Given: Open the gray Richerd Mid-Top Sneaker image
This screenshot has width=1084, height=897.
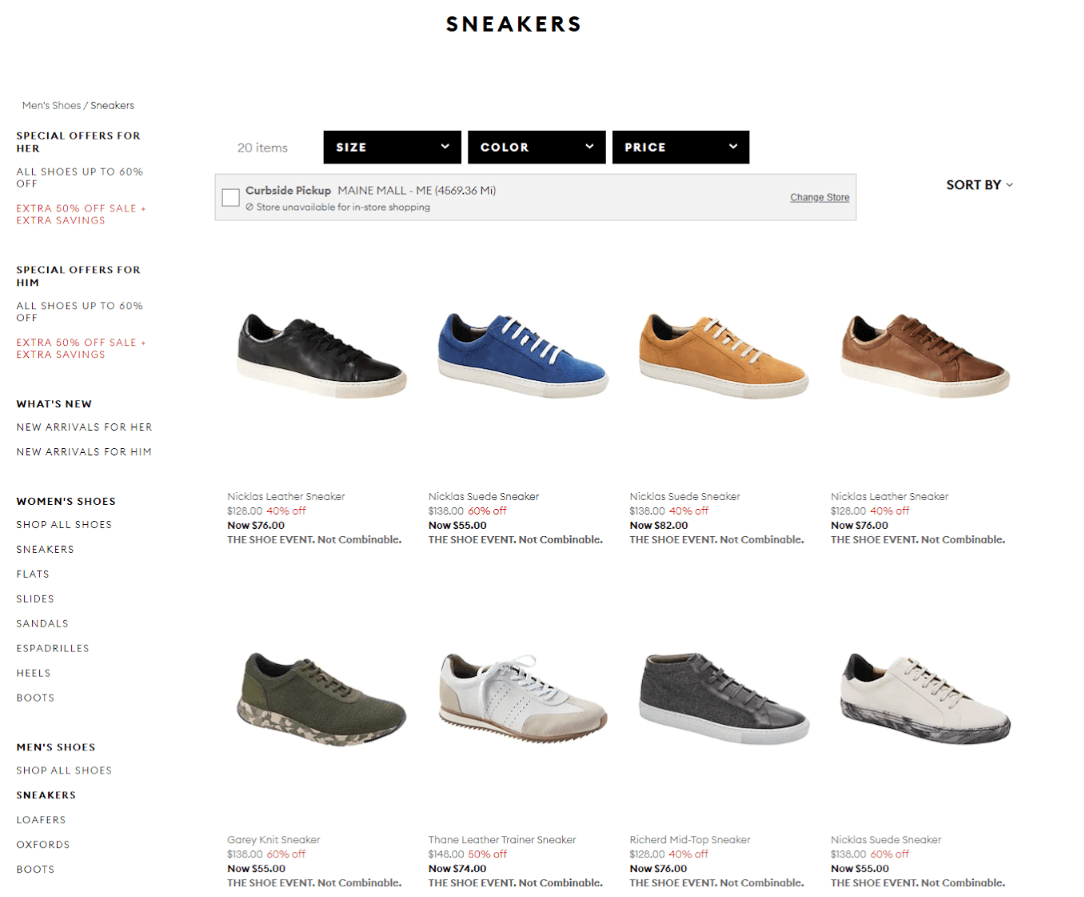Looking at the screenshot, I should point(724,698).
